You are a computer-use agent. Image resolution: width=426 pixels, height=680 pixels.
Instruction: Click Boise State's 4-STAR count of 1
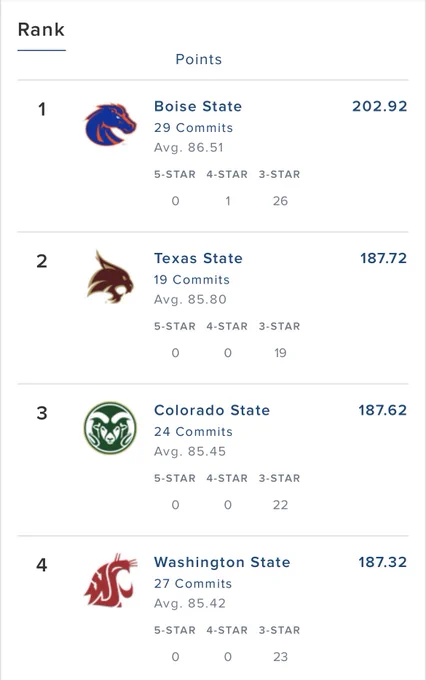click(x=228, y=201)
